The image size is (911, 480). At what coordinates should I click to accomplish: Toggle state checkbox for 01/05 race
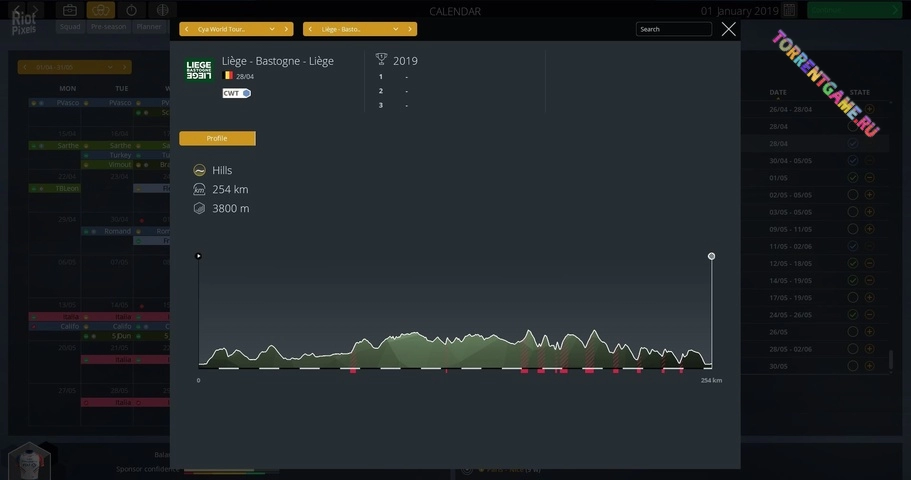pos(852,178)
